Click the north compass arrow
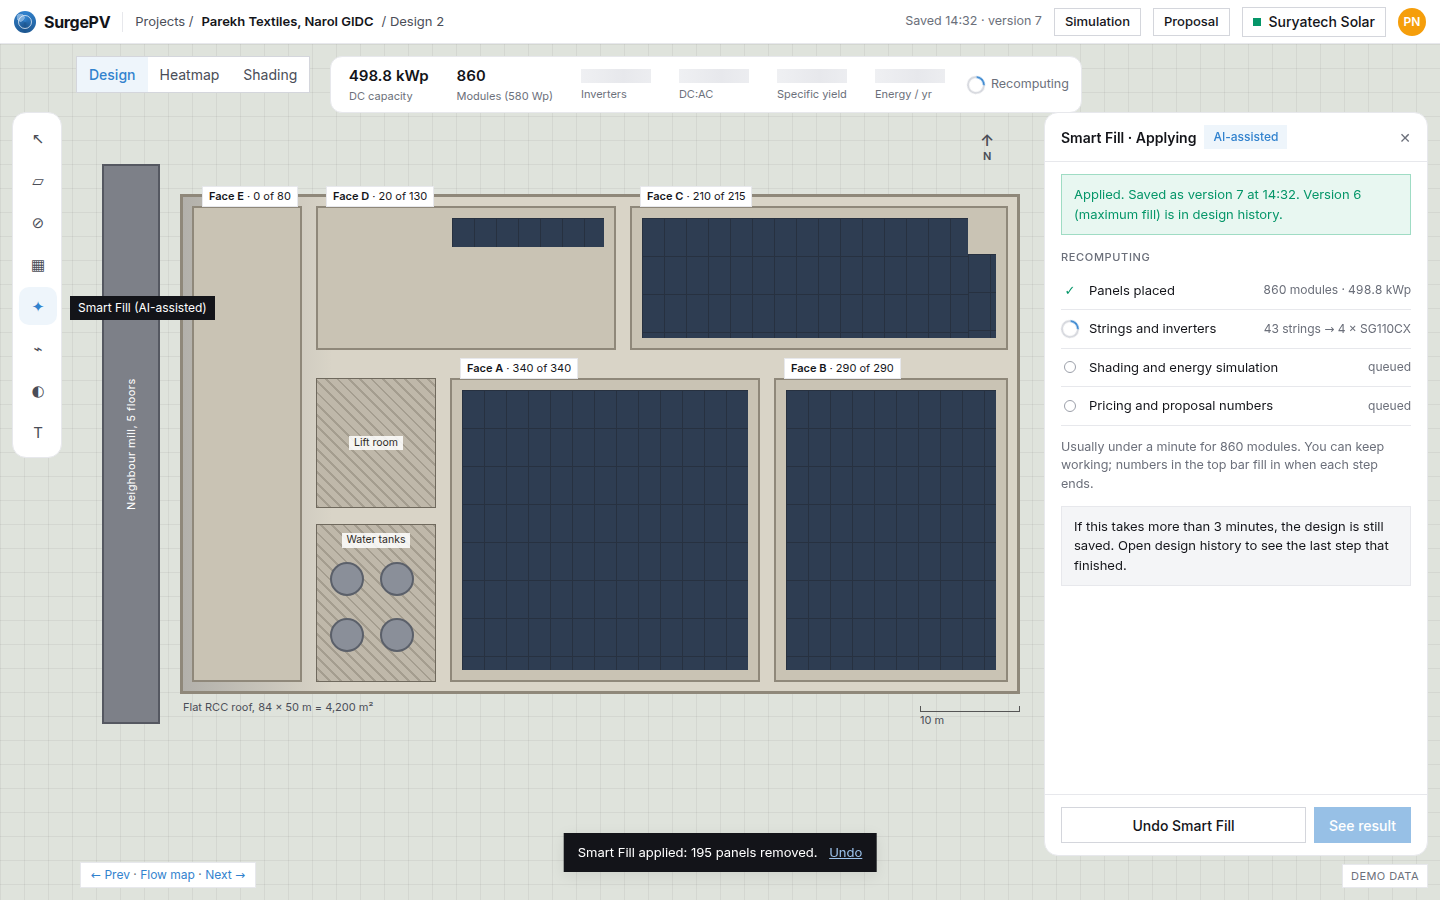 tap(987, 147)
